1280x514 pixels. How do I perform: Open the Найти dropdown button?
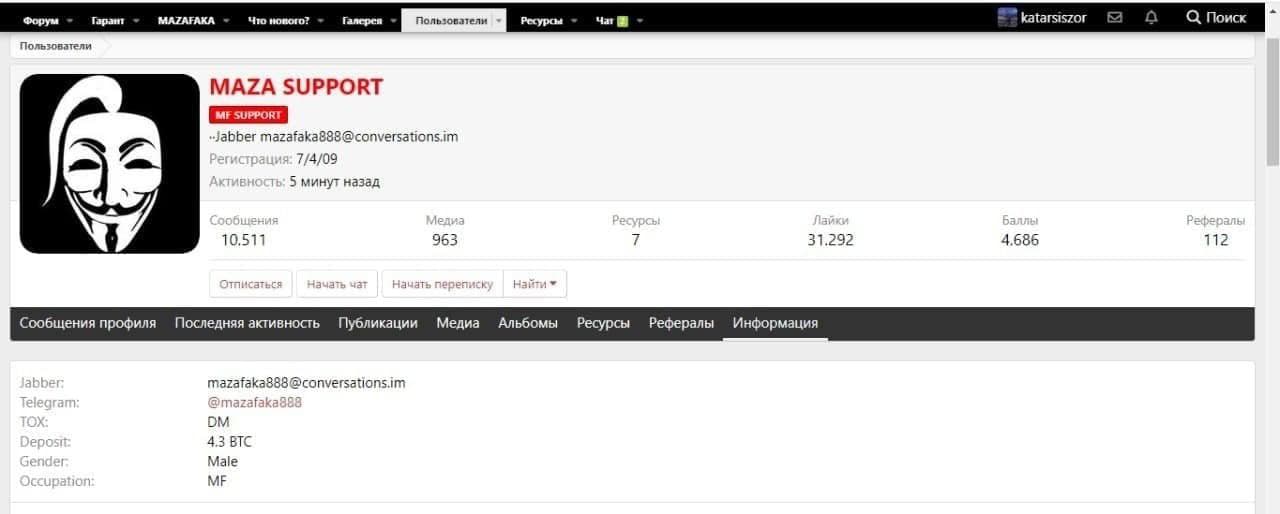pos(535,284)
